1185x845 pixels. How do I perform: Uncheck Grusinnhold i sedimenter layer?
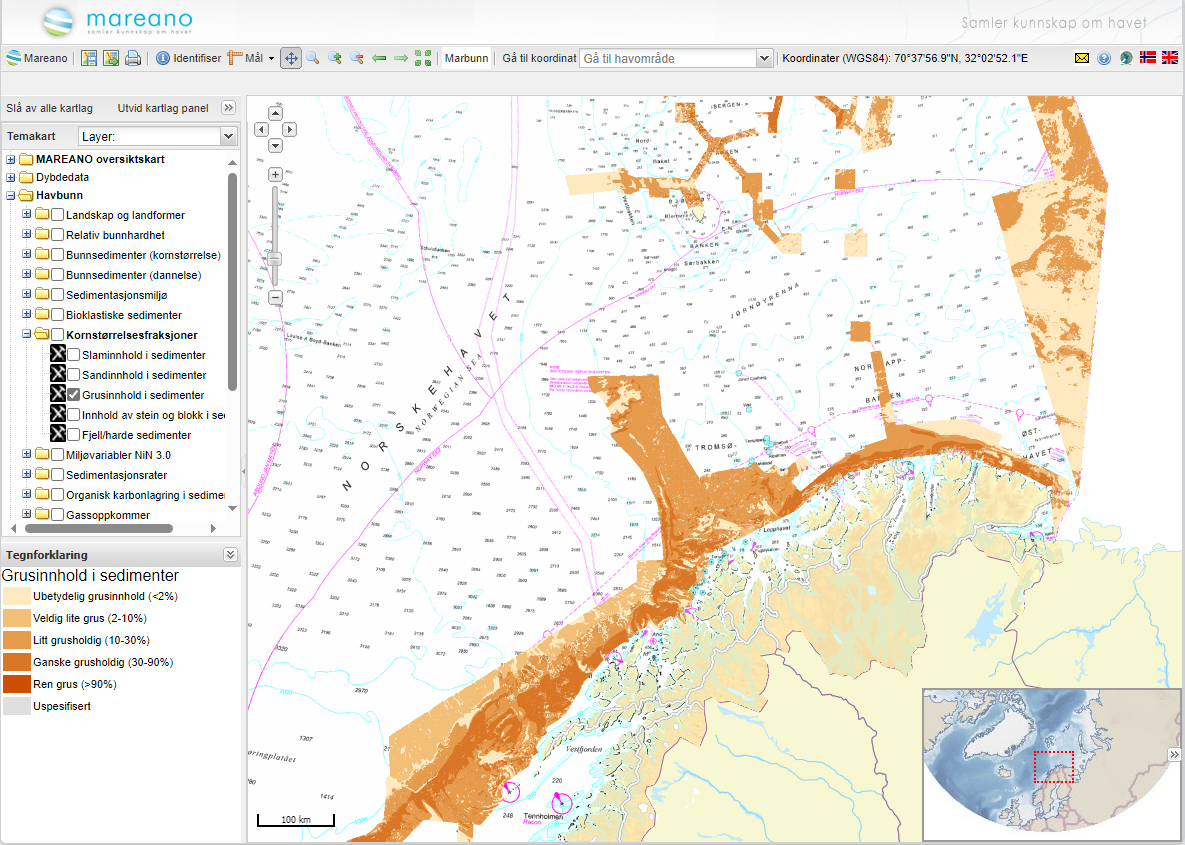(74, 395)
